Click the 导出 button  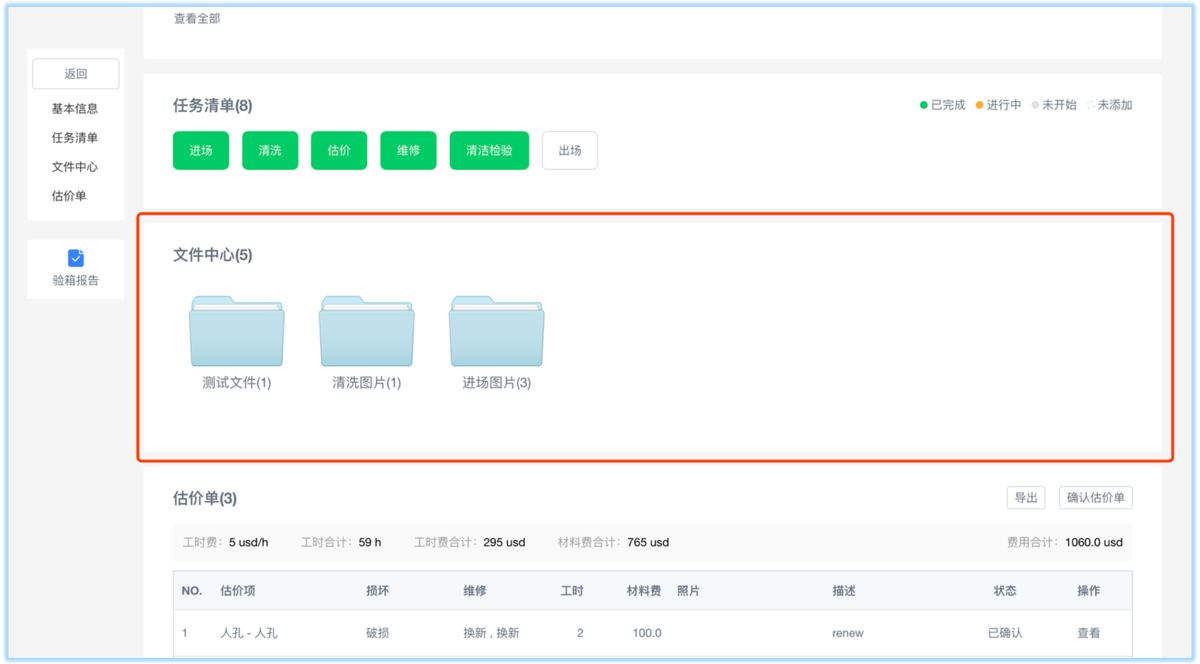[1026, 497]
